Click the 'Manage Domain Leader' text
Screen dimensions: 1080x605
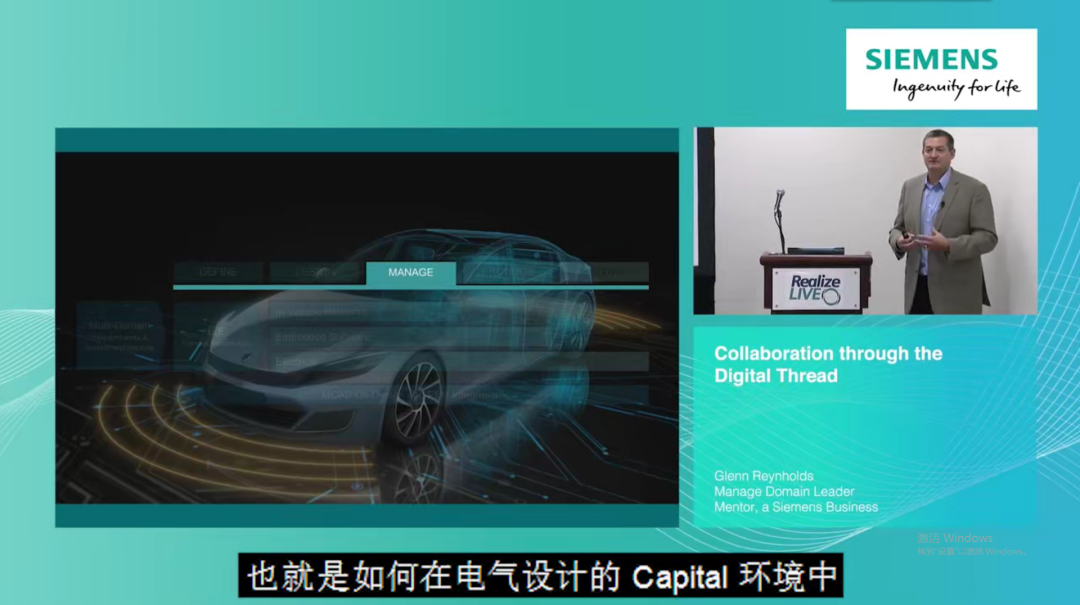tap(784, 491)
